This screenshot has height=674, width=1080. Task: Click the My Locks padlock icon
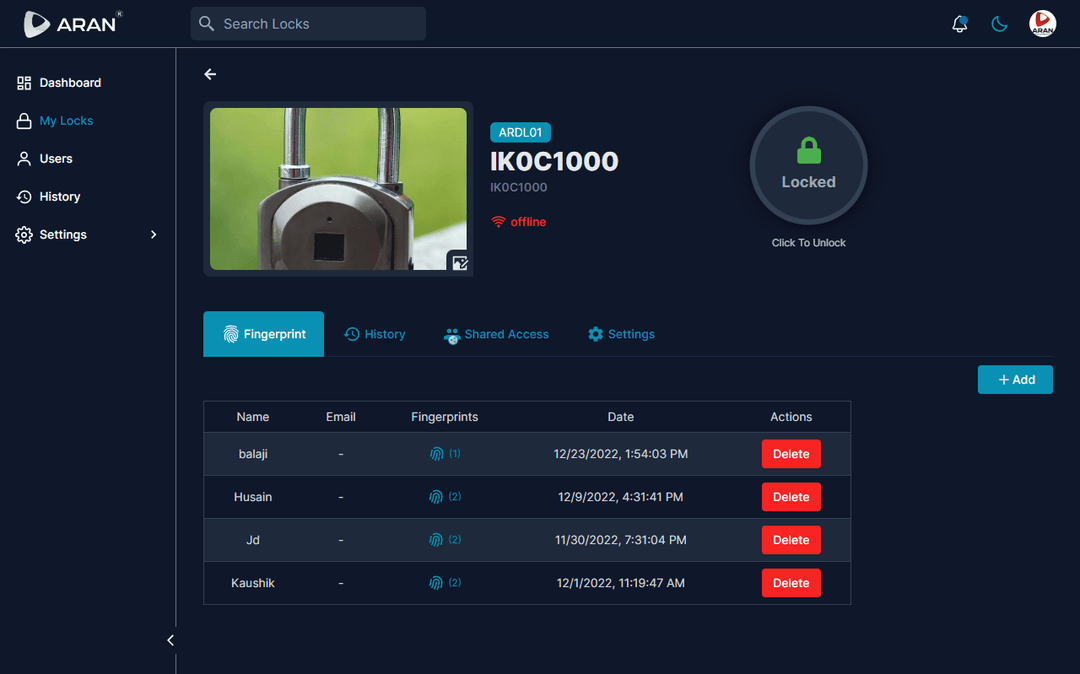24,121
